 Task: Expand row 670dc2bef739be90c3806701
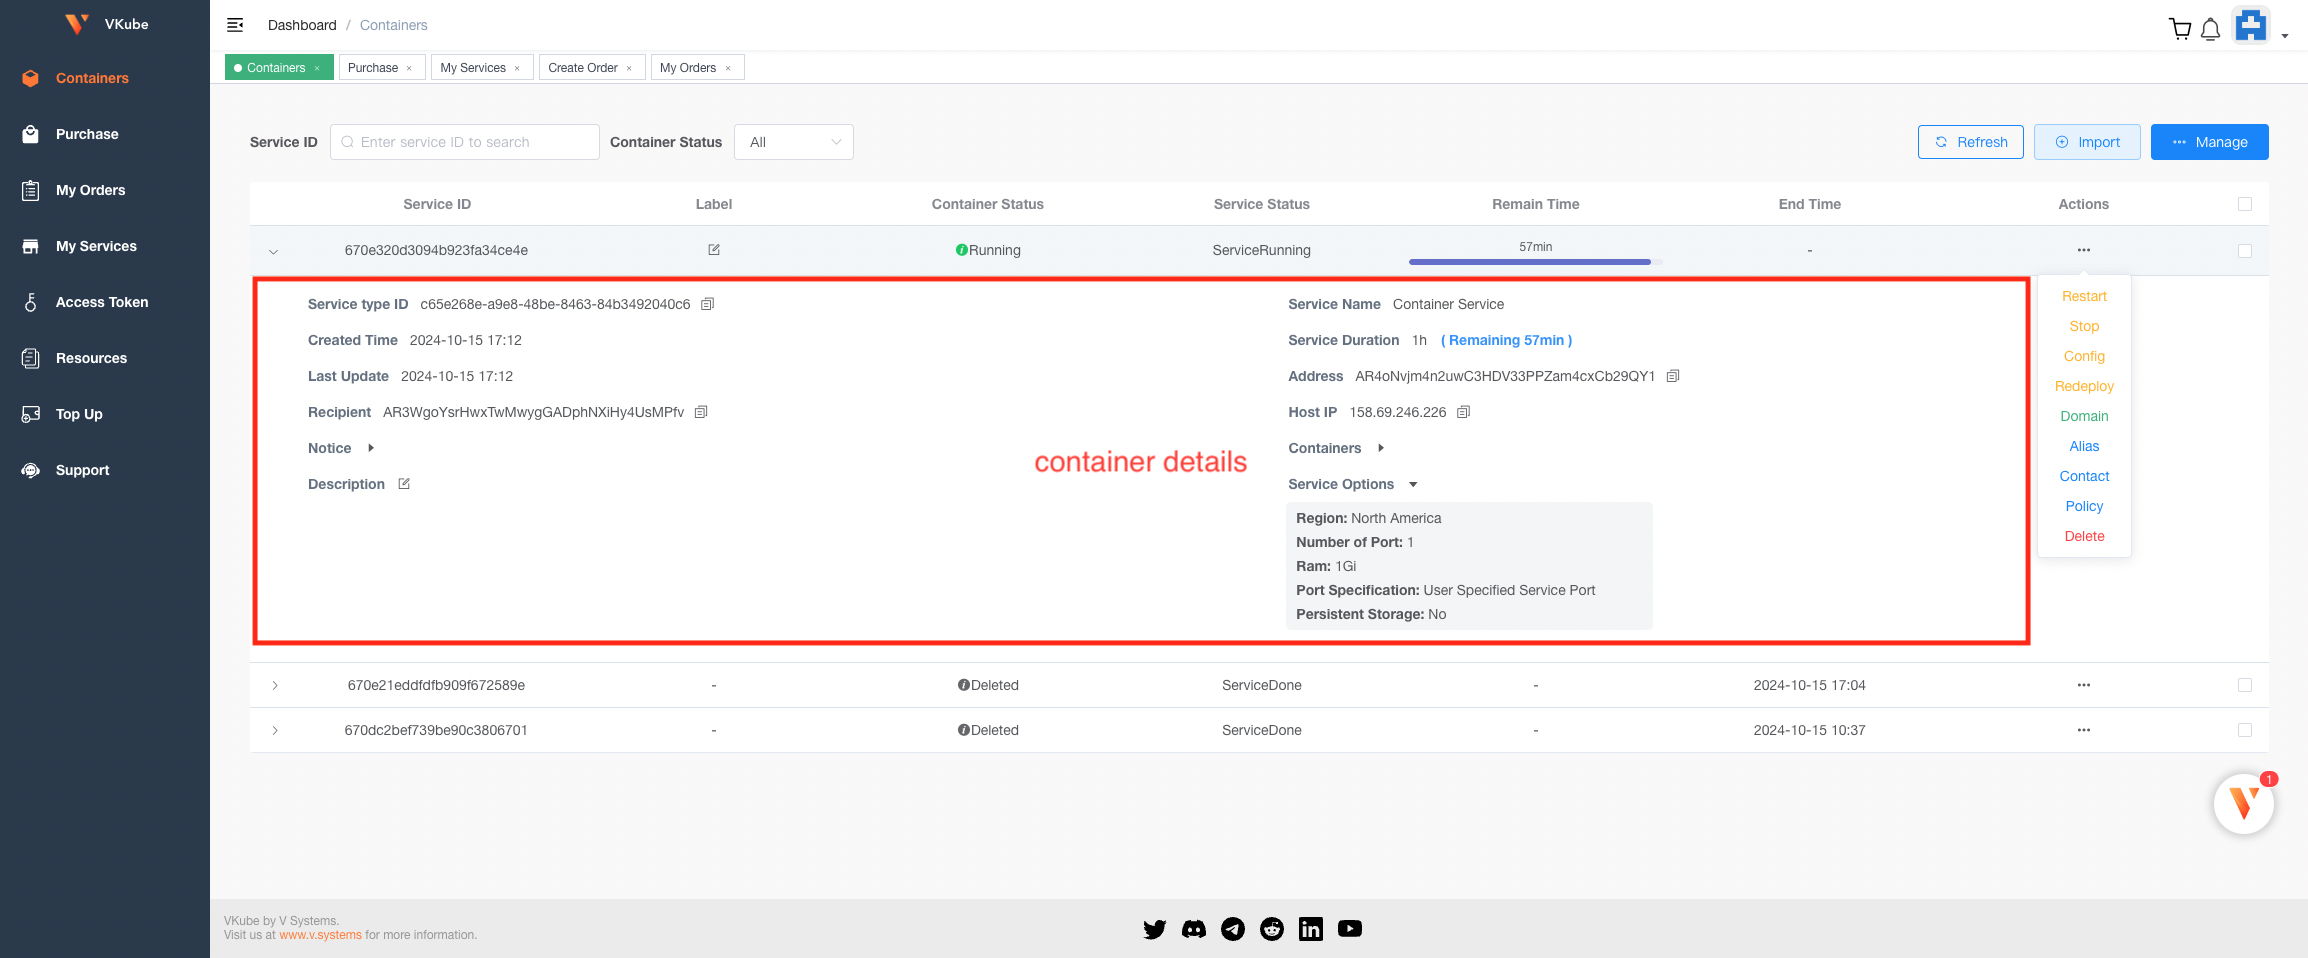coord(275,730)
